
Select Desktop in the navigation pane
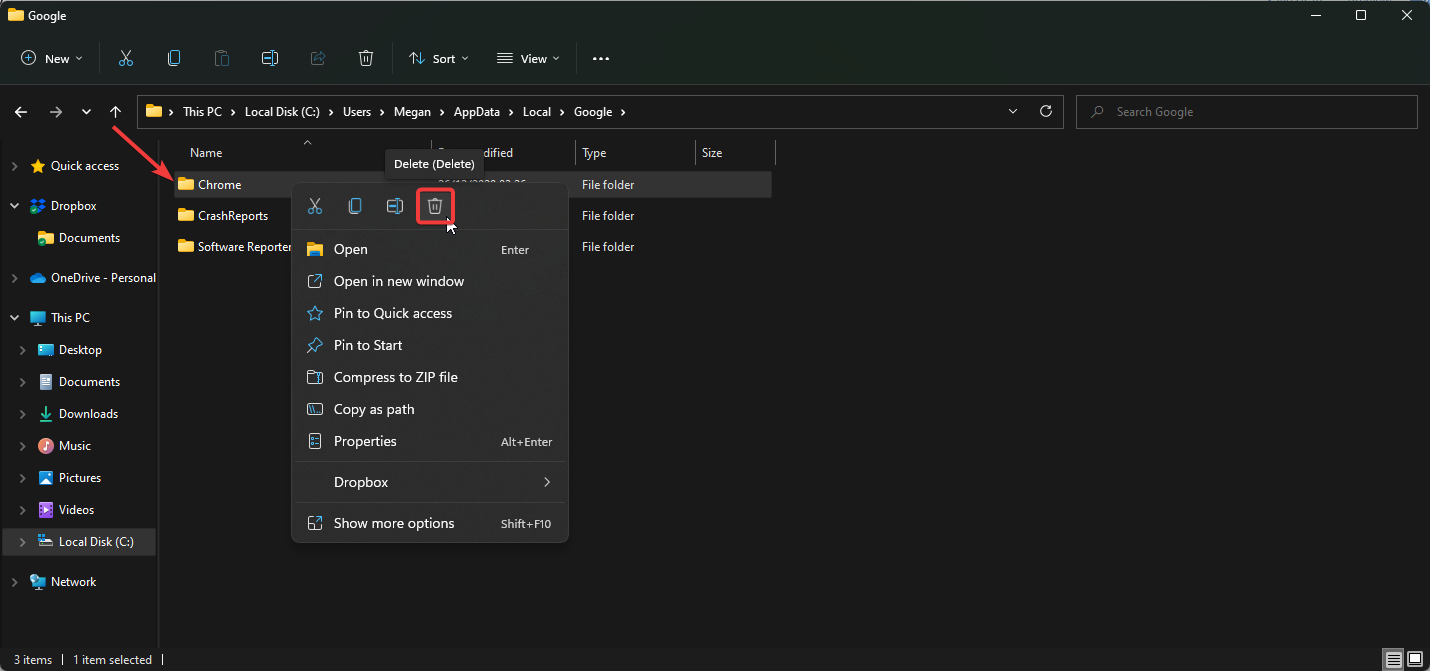(80, 350)
